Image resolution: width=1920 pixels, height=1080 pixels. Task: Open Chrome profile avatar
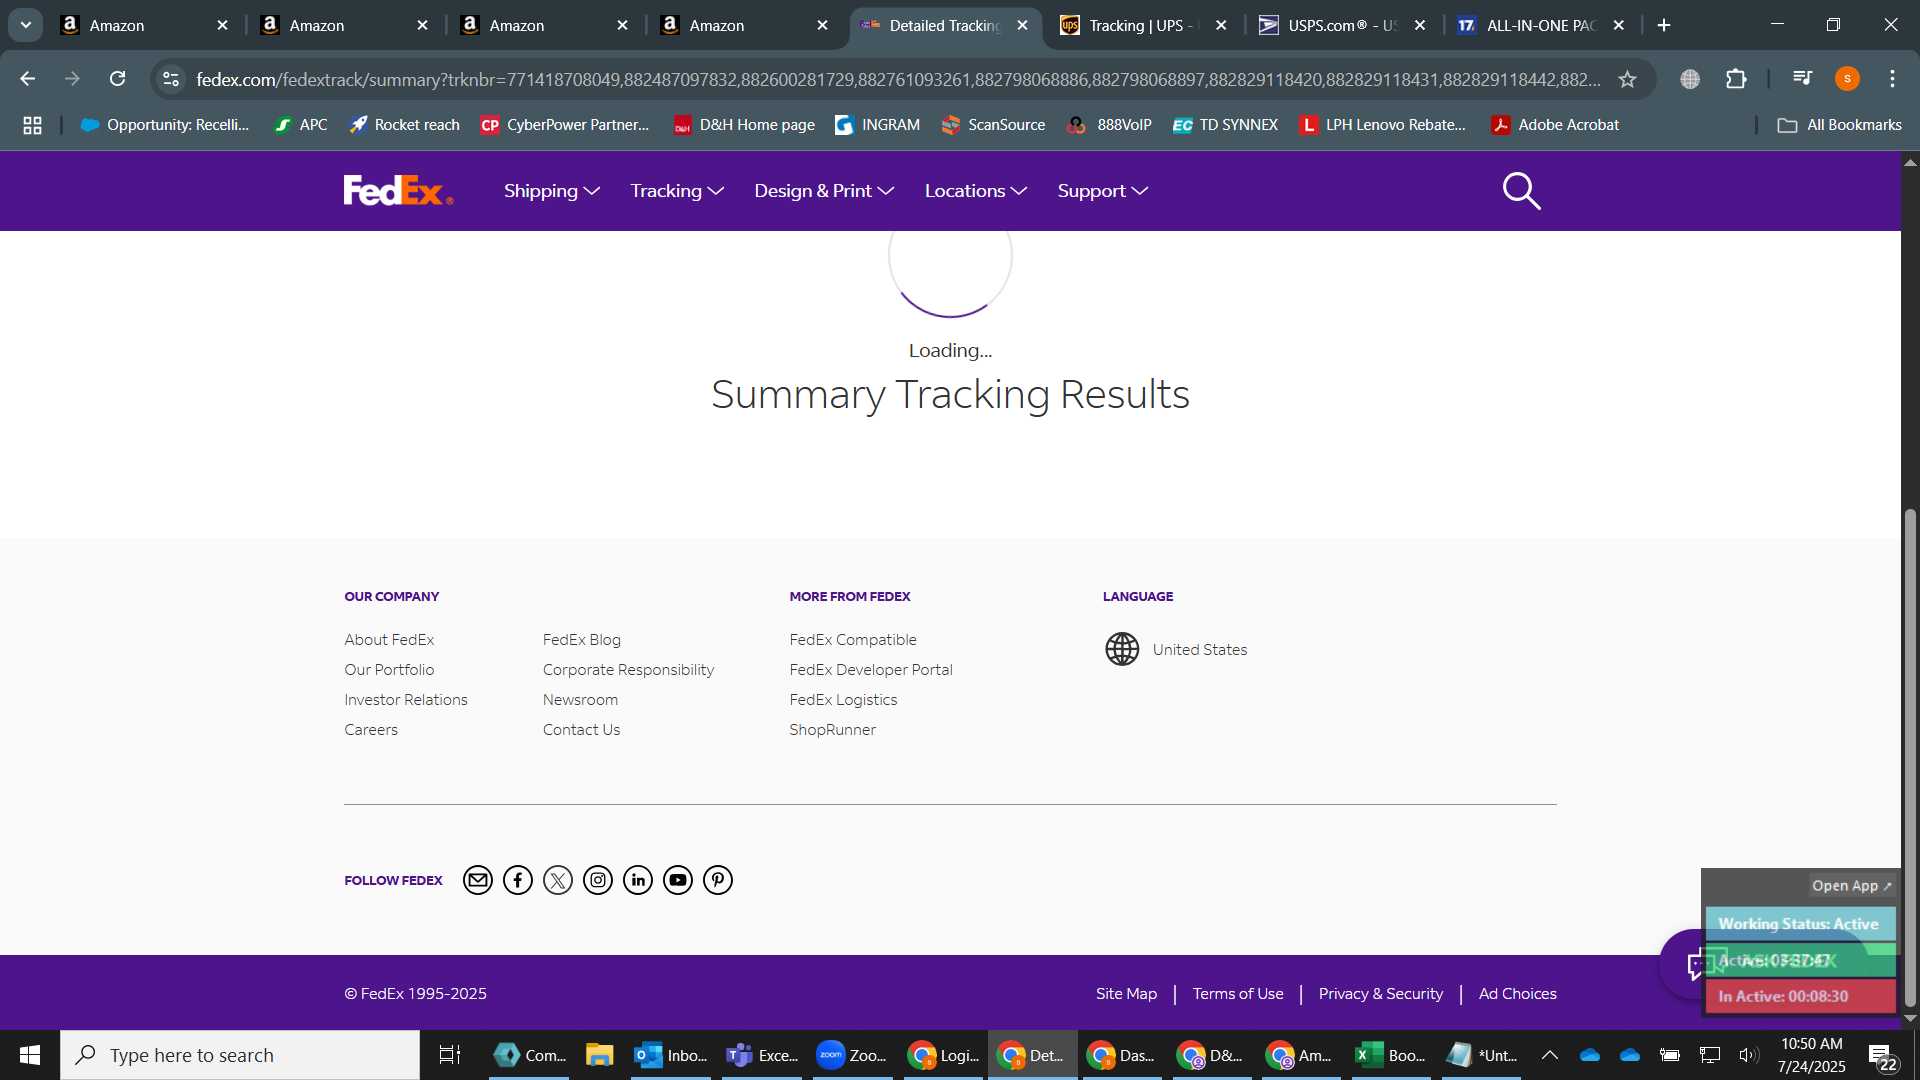tap(1847, 79)
